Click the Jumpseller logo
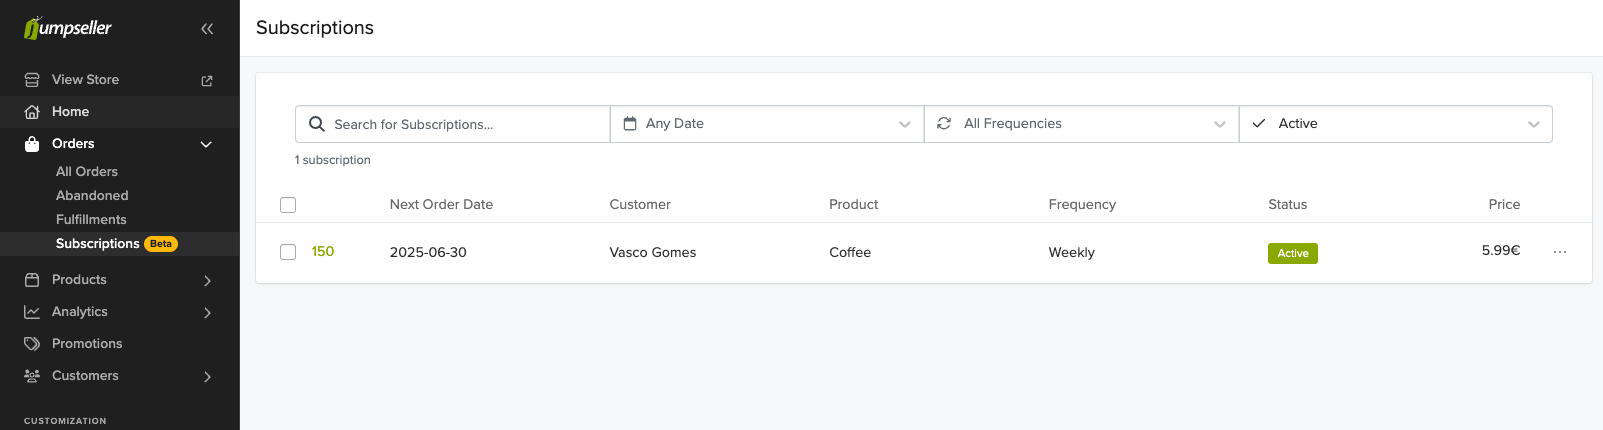1603x430 pixels. pos(68,28)
